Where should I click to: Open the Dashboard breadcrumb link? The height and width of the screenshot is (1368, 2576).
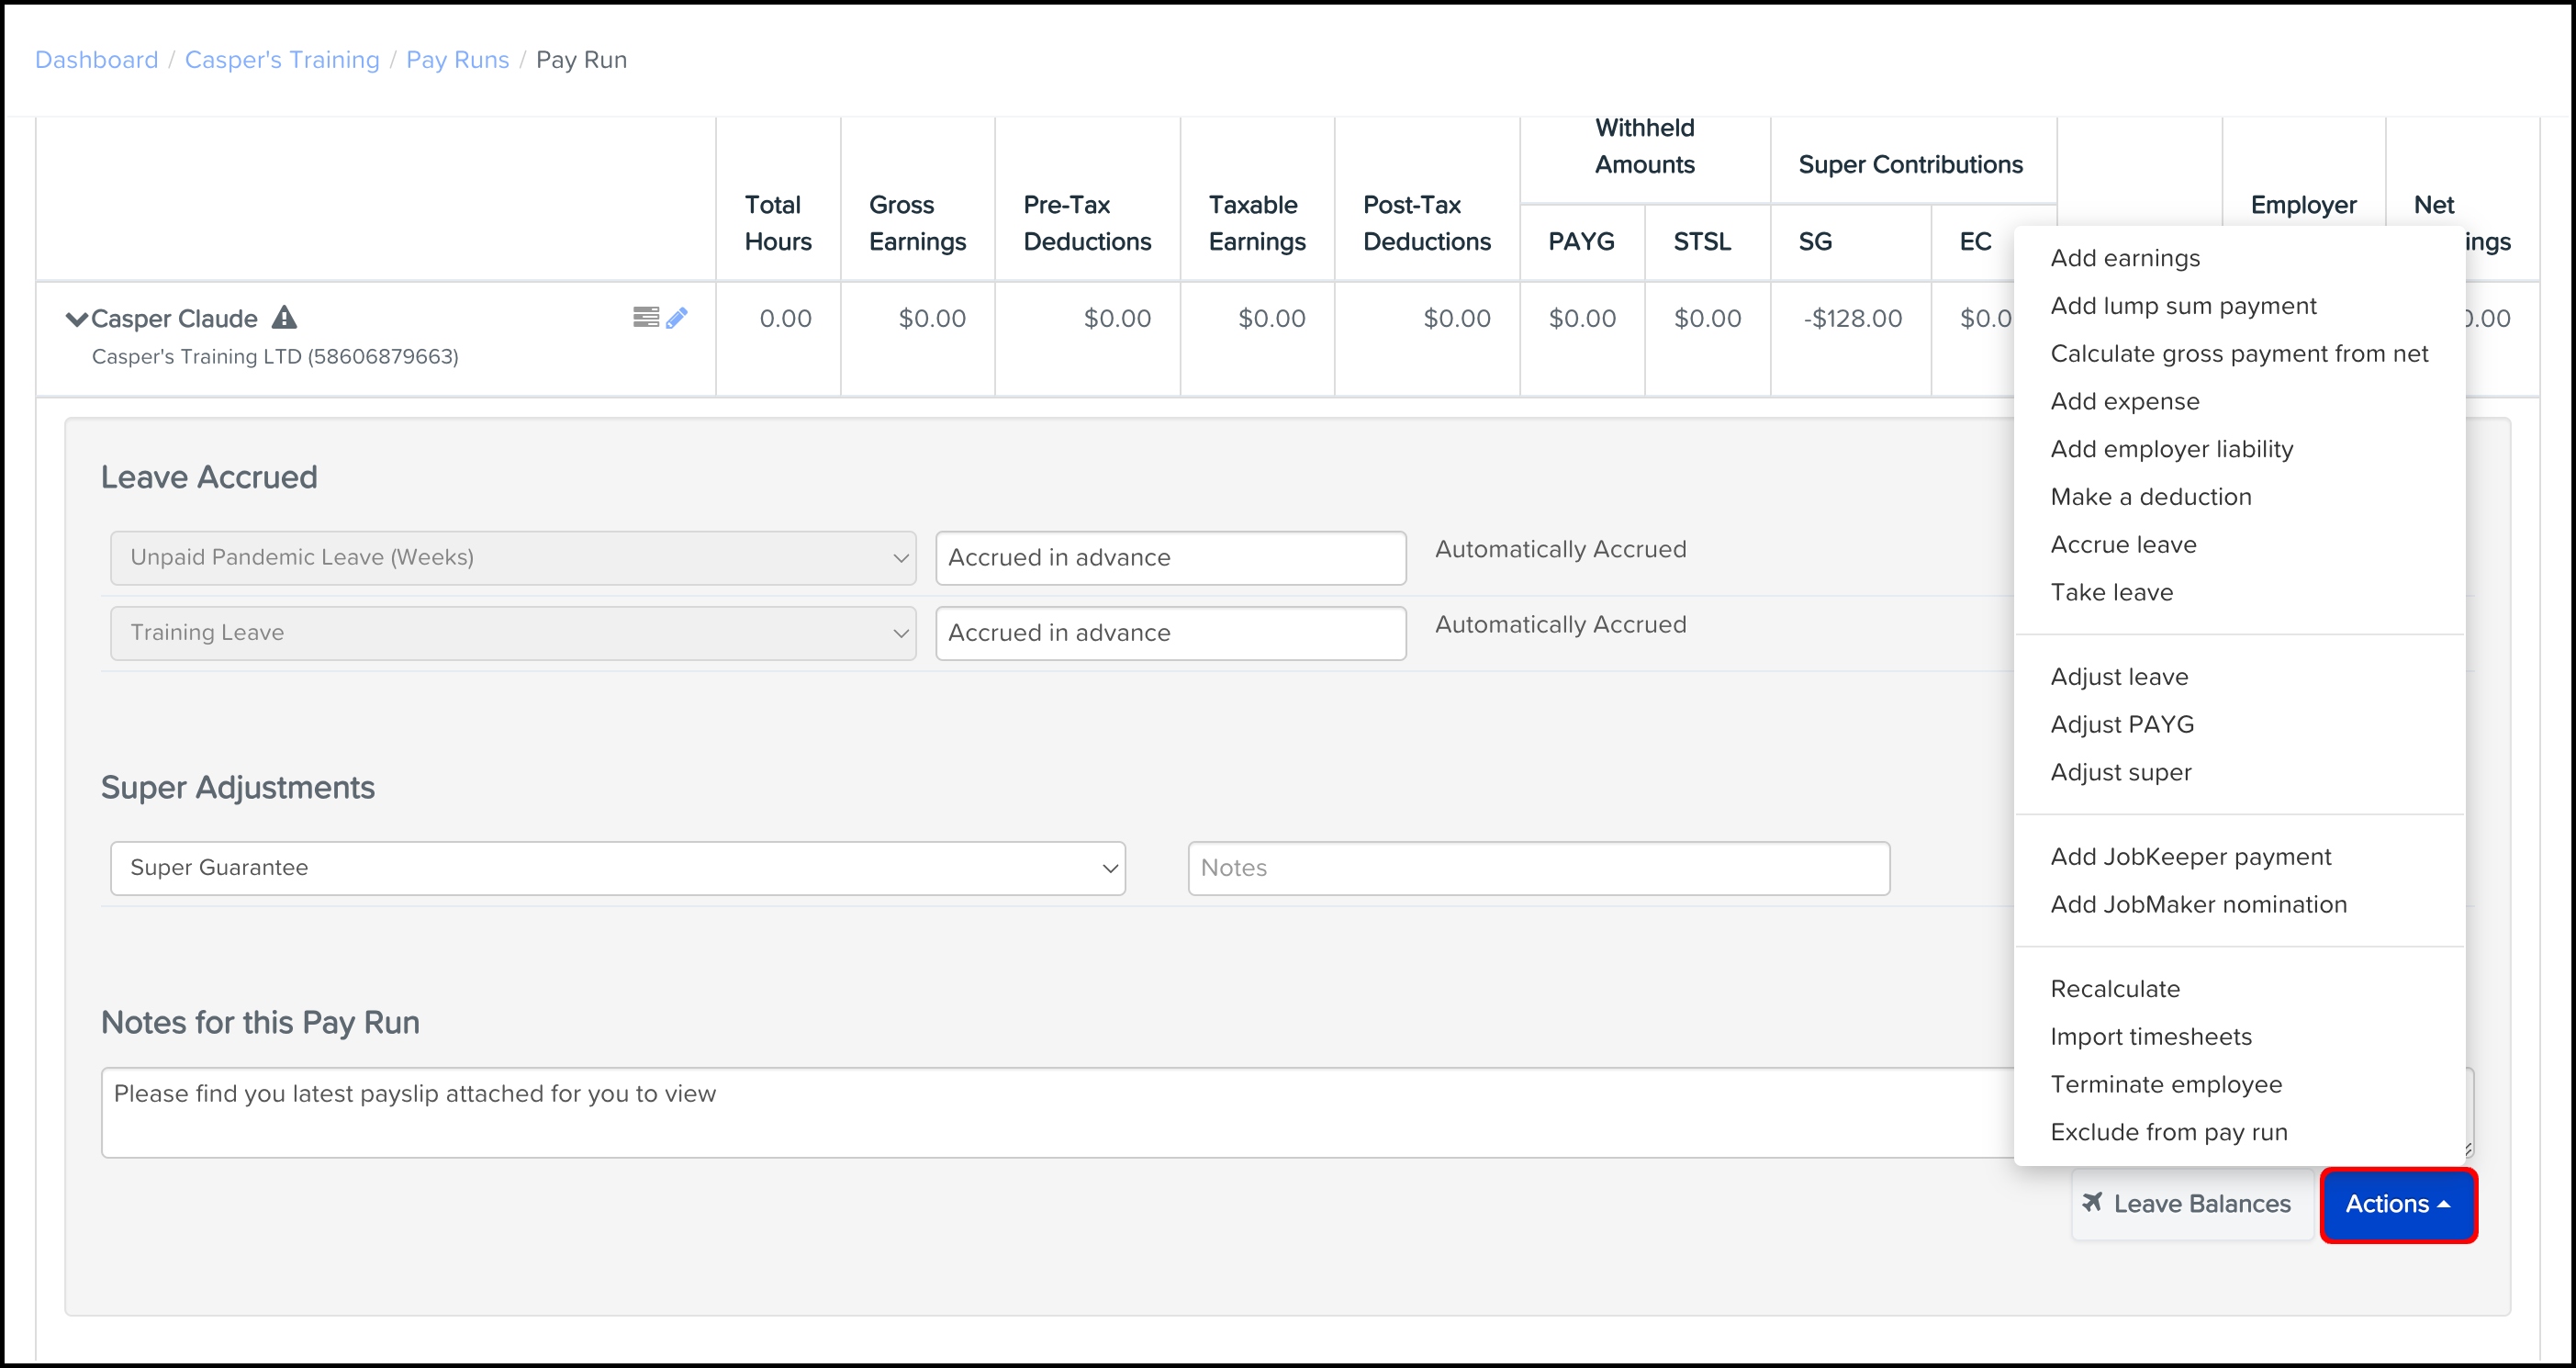[x=96, y=60]
